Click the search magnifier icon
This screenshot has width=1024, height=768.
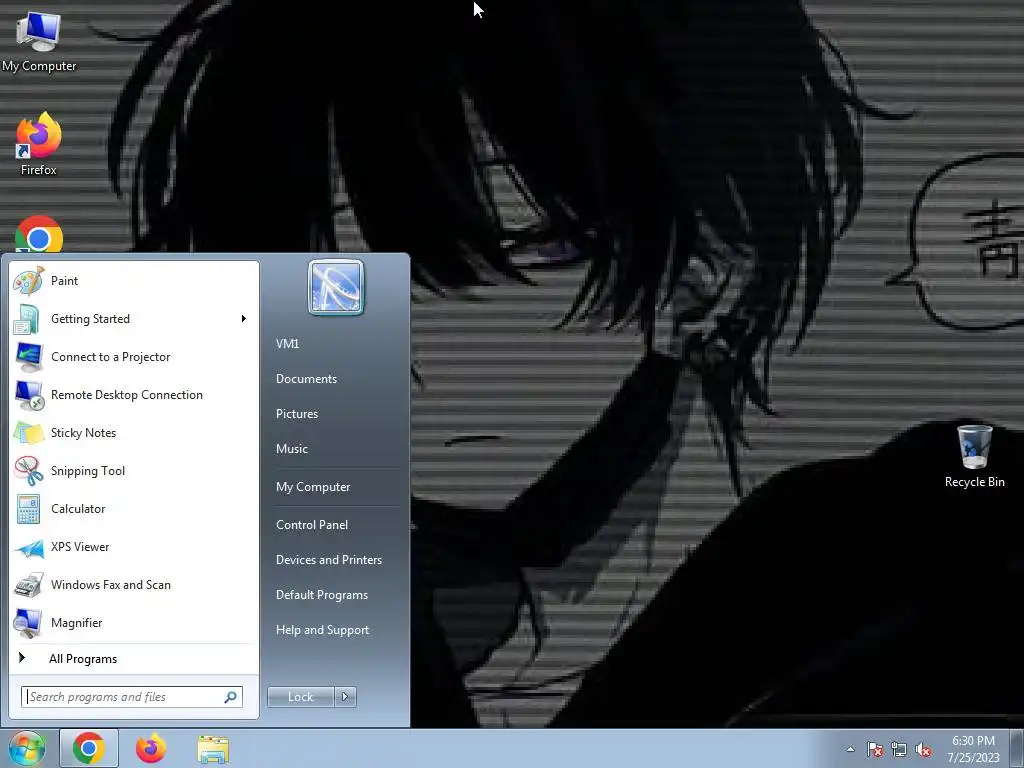(x=231, y=697)
